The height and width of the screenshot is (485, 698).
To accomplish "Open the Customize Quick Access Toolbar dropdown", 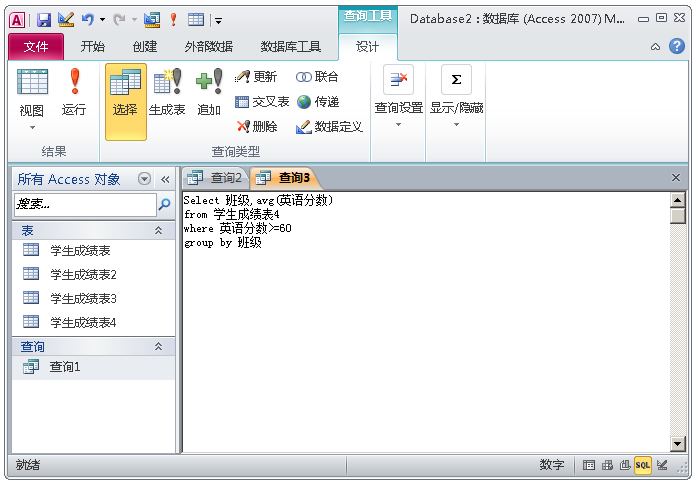I will click(218, 20).
